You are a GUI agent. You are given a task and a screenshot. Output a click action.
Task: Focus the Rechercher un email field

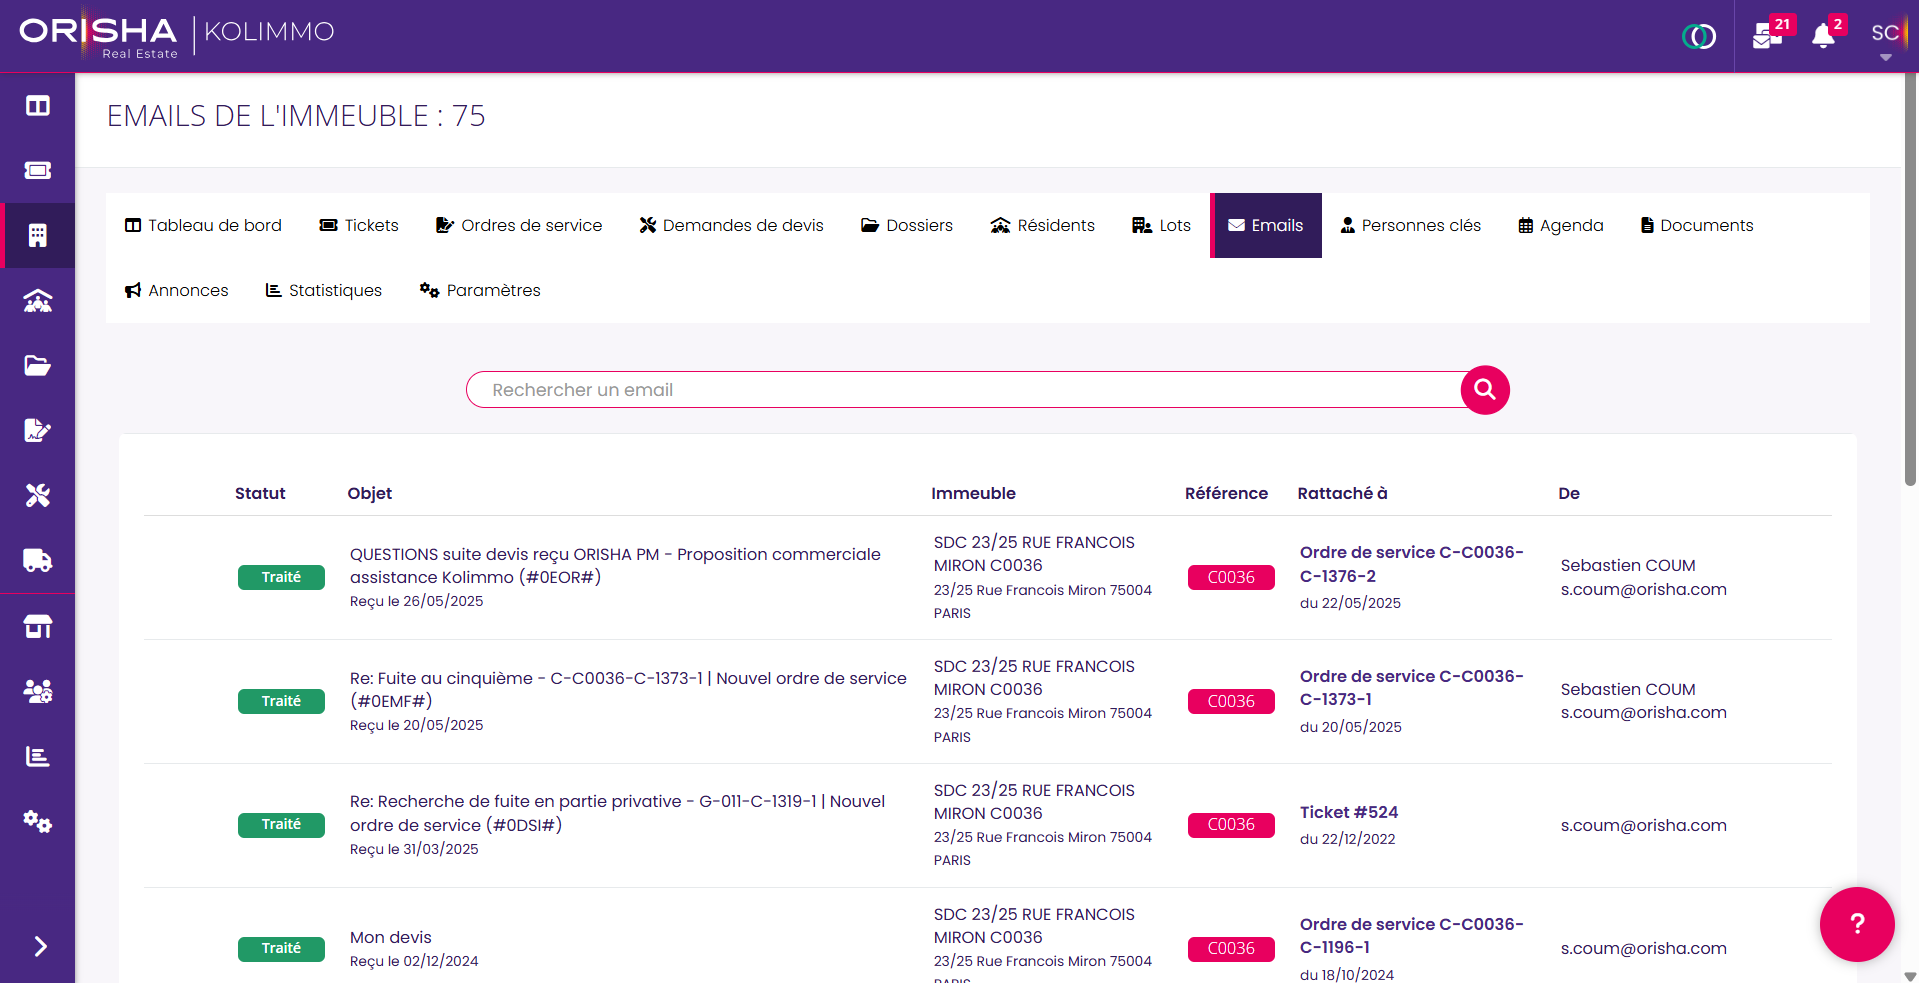[x=965, y=390]
